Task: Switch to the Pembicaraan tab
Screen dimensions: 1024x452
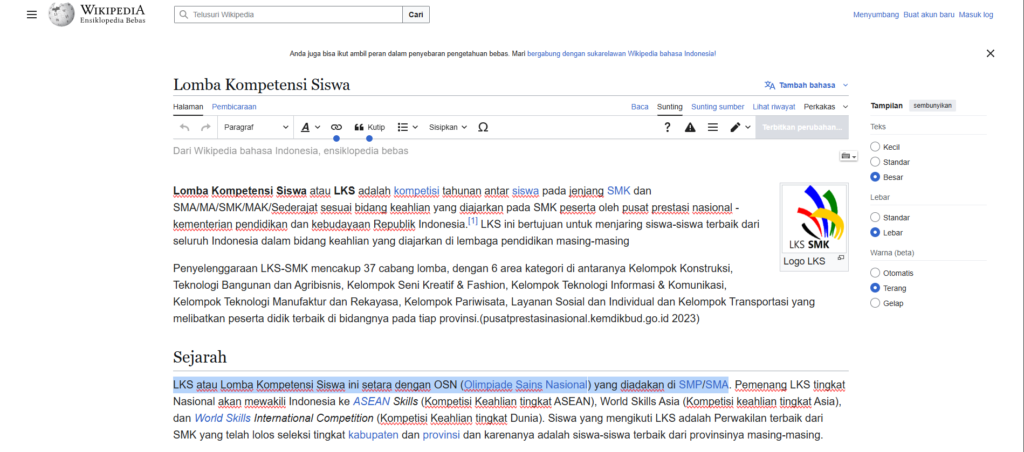Action: (233, 106)
